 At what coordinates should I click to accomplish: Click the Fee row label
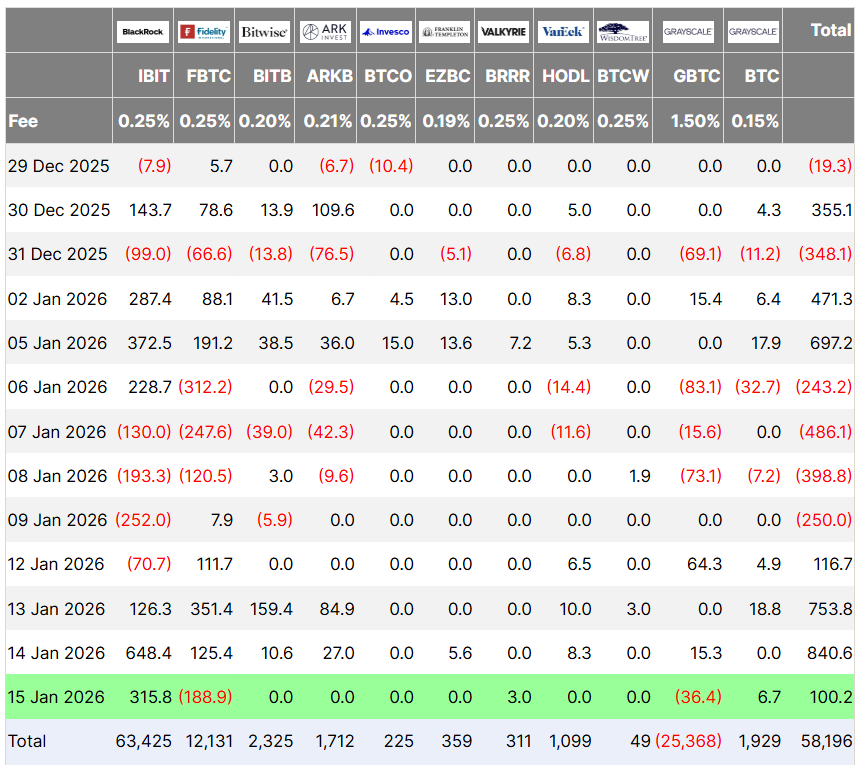pos(23,121)
